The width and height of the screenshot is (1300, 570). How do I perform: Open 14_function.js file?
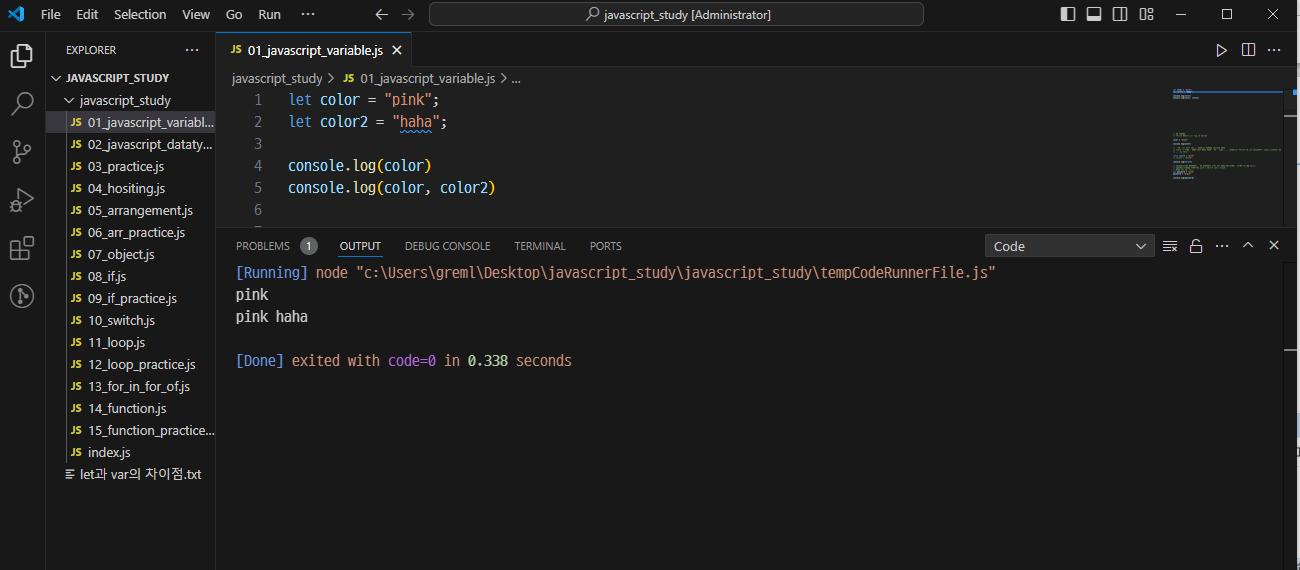pos(131,408)
